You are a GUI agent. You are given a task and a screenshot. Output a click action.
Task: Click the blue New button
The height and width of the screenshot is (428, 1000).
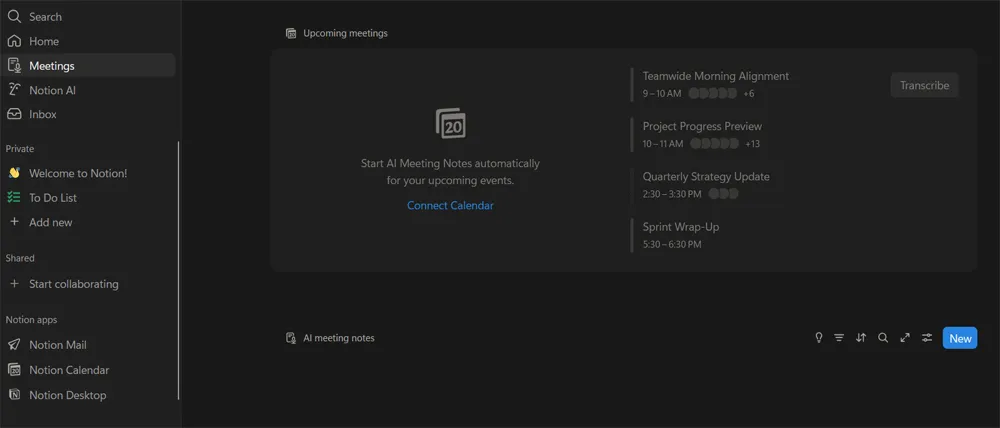pyautogui.click(x=960, y=338)
